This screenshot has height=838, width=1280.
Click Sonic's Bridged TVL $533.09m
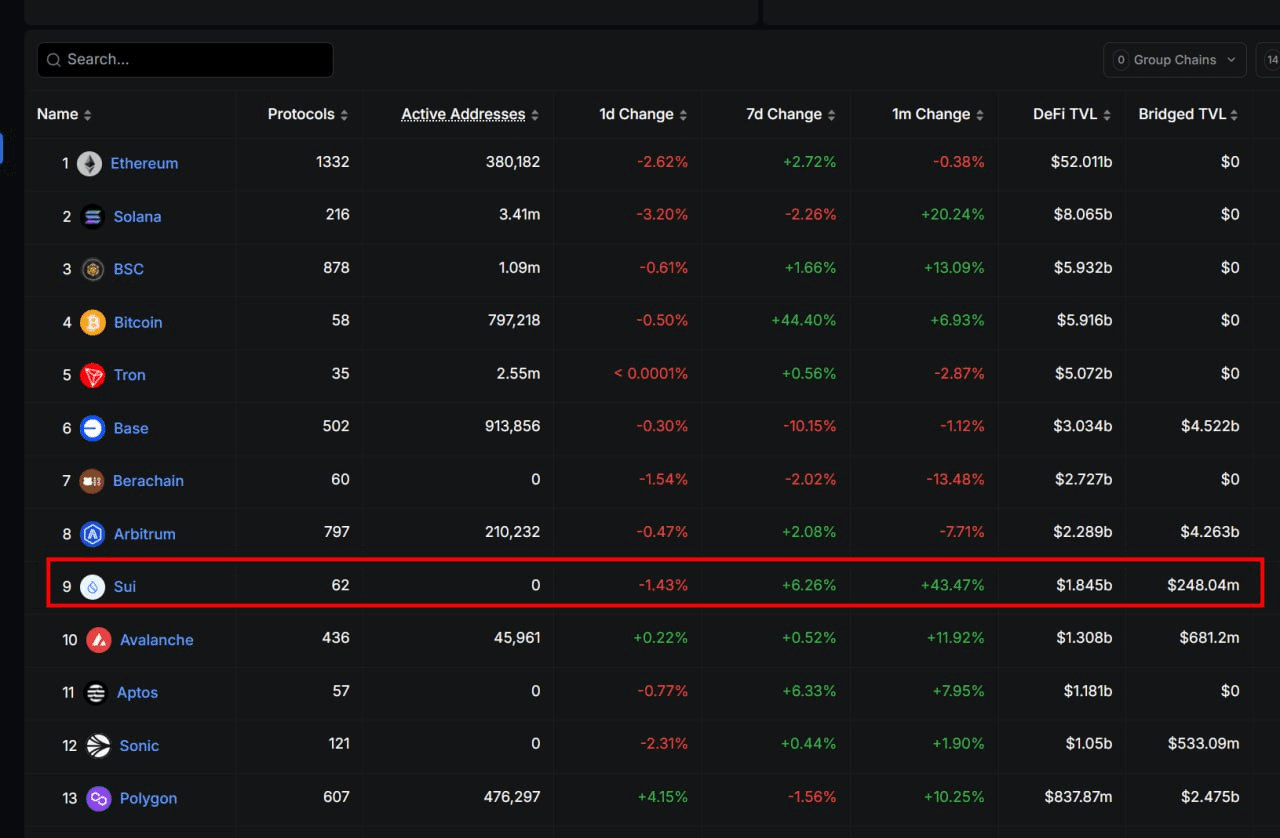point(1203,745)
